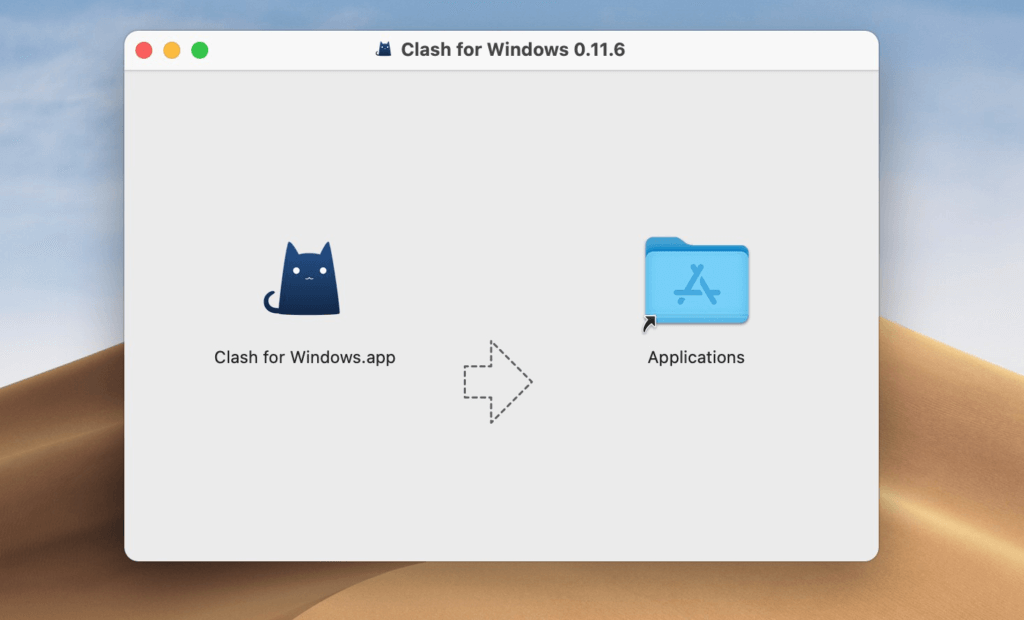Click the blue folder's top tab
The image size is (1024, 620).
(x=668, y=240)
